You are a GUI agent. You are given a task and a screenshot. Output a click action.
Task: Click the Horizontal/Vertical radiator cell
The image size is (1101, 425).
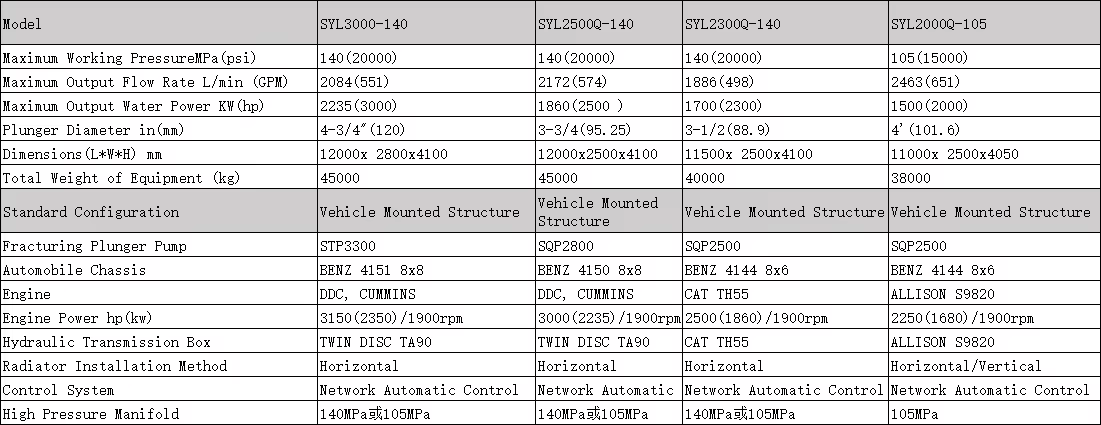click(x=965, y=366)
